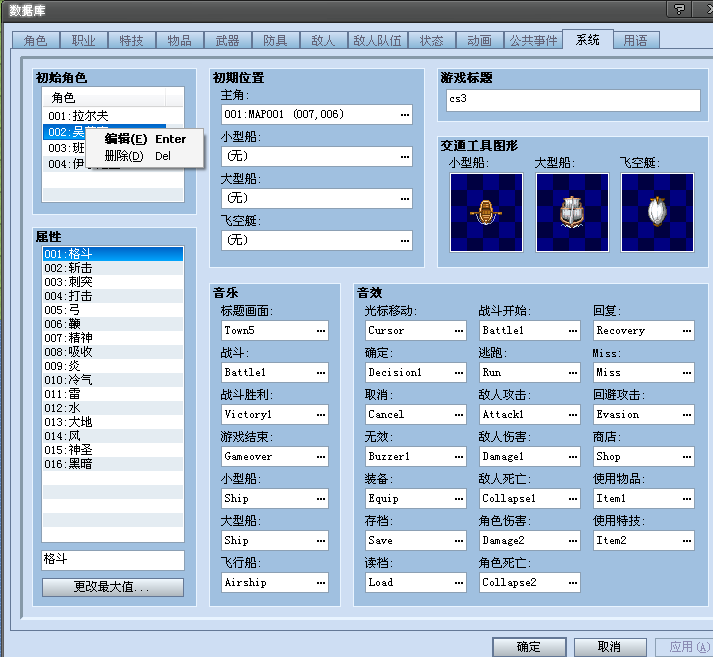Click the 取消 button

(x=610, y=647)
